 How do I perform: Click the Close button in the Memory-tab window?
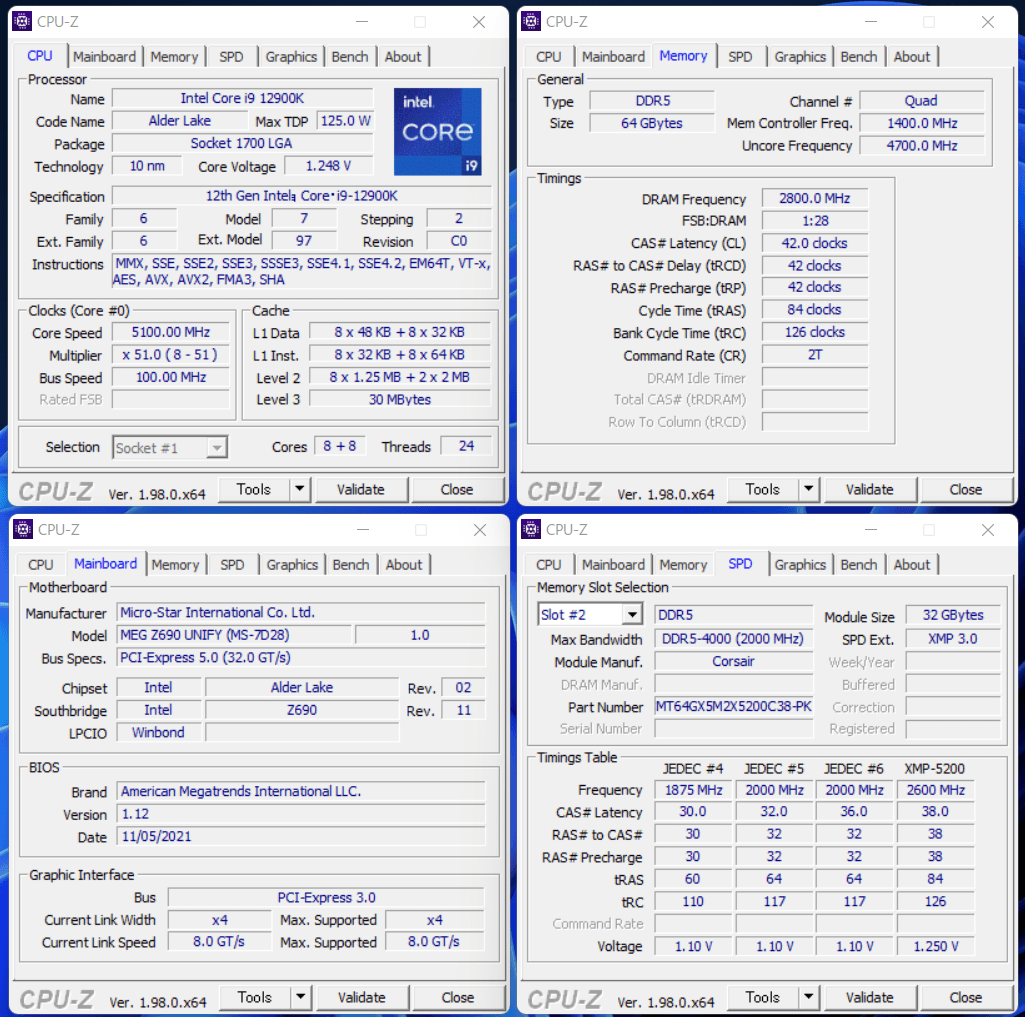click(x=966, y=489)
